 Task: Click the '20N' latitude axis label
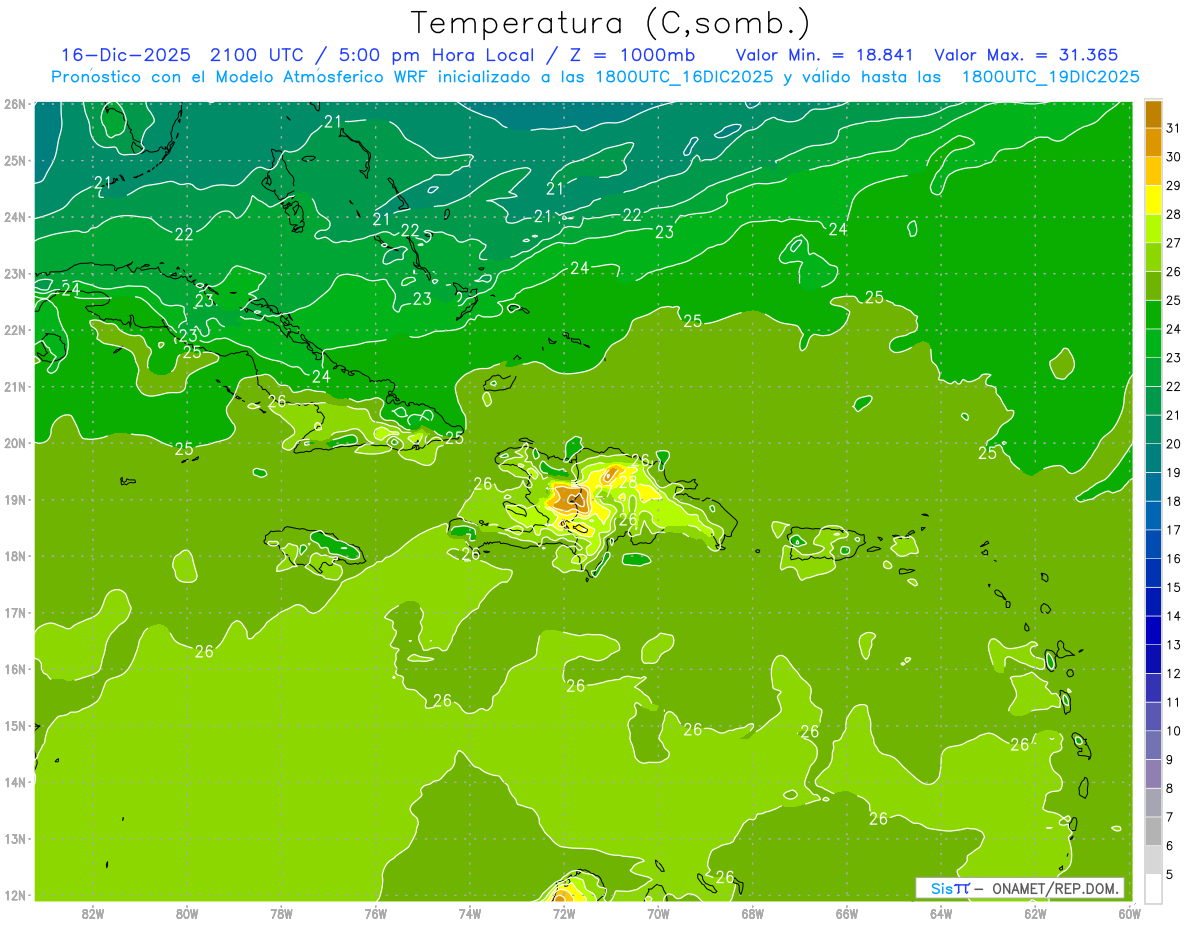pos(15,443)
